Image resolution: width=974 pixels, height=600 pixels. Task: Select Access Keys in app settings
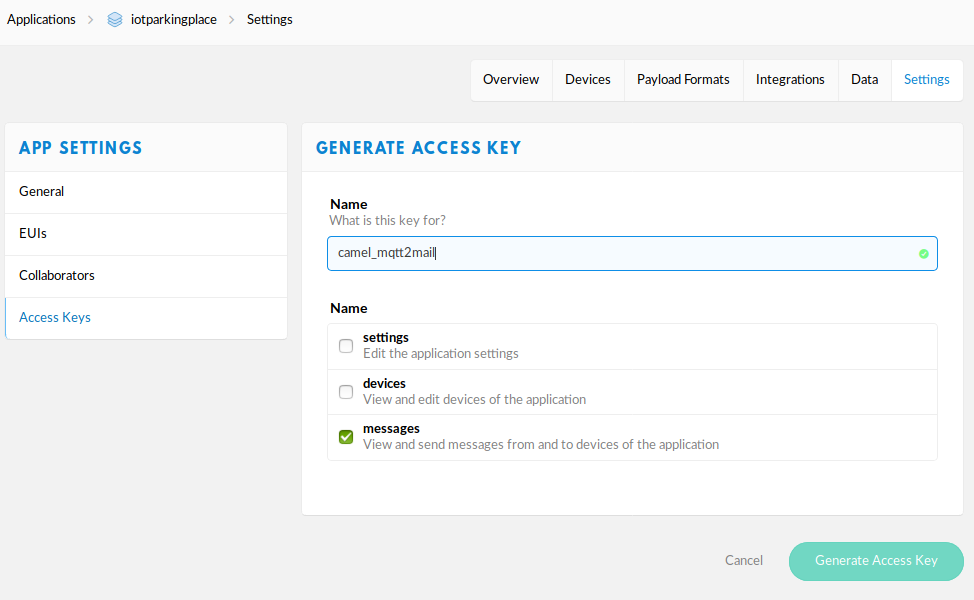[146, 318]
